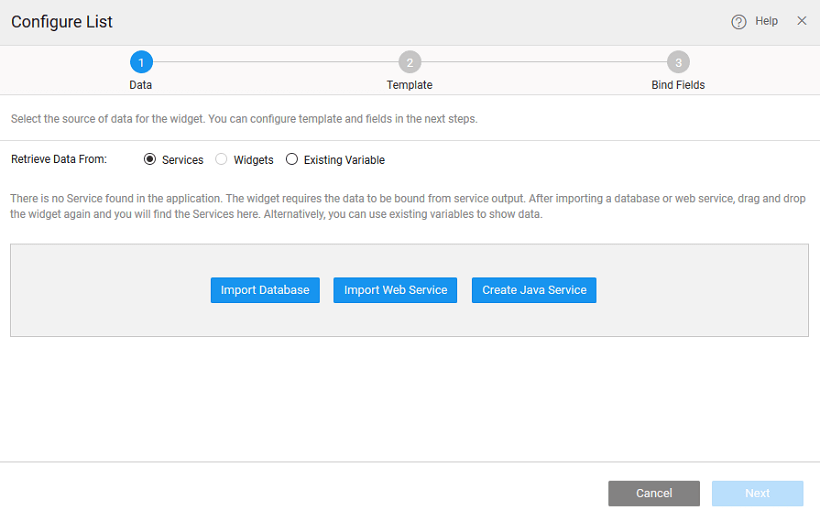Screen dimensions: 820x521
Task: Click the Import Web Service button
Action: coord(395,290)
